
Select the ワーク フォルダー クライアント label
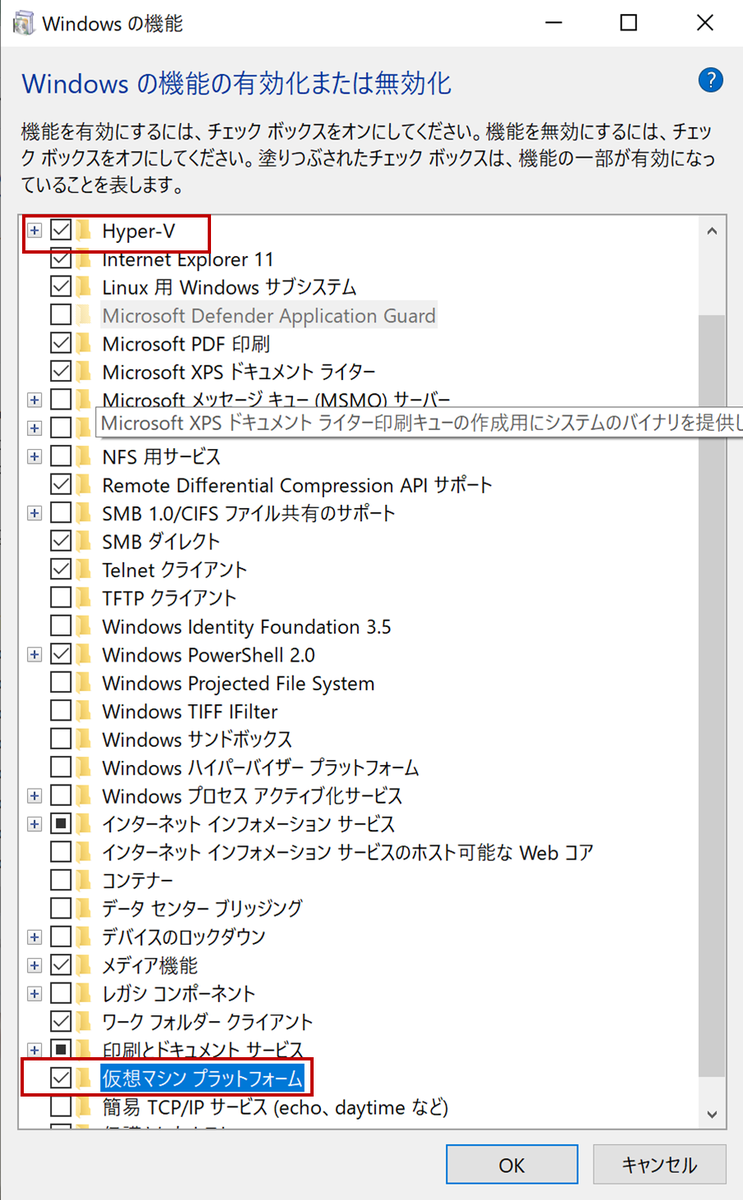tap(207, 1022)
